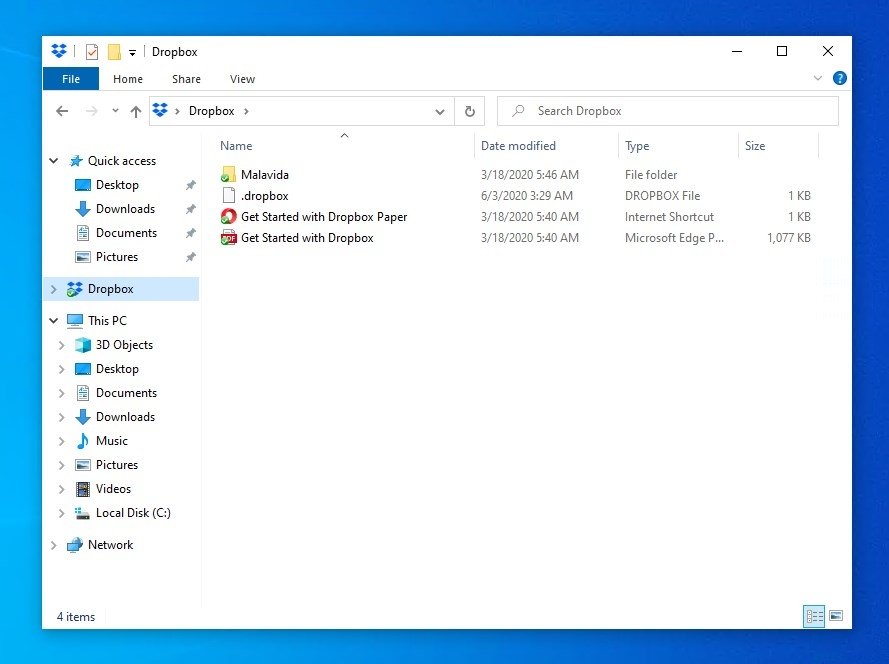This screenshot has height=664, width=889.
Task: Expand the Music tree node
Action: [62, 441]
